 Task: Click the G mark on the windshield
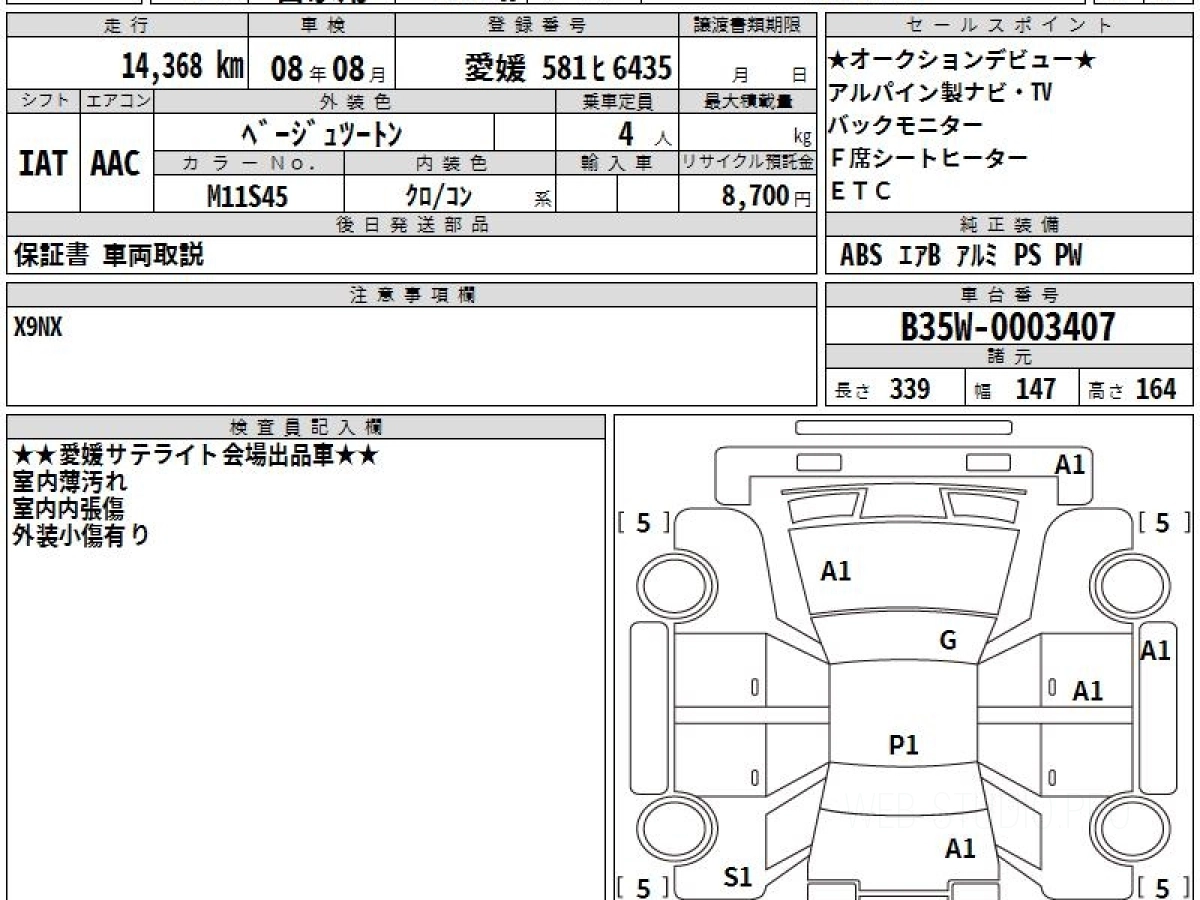point(948,641)
